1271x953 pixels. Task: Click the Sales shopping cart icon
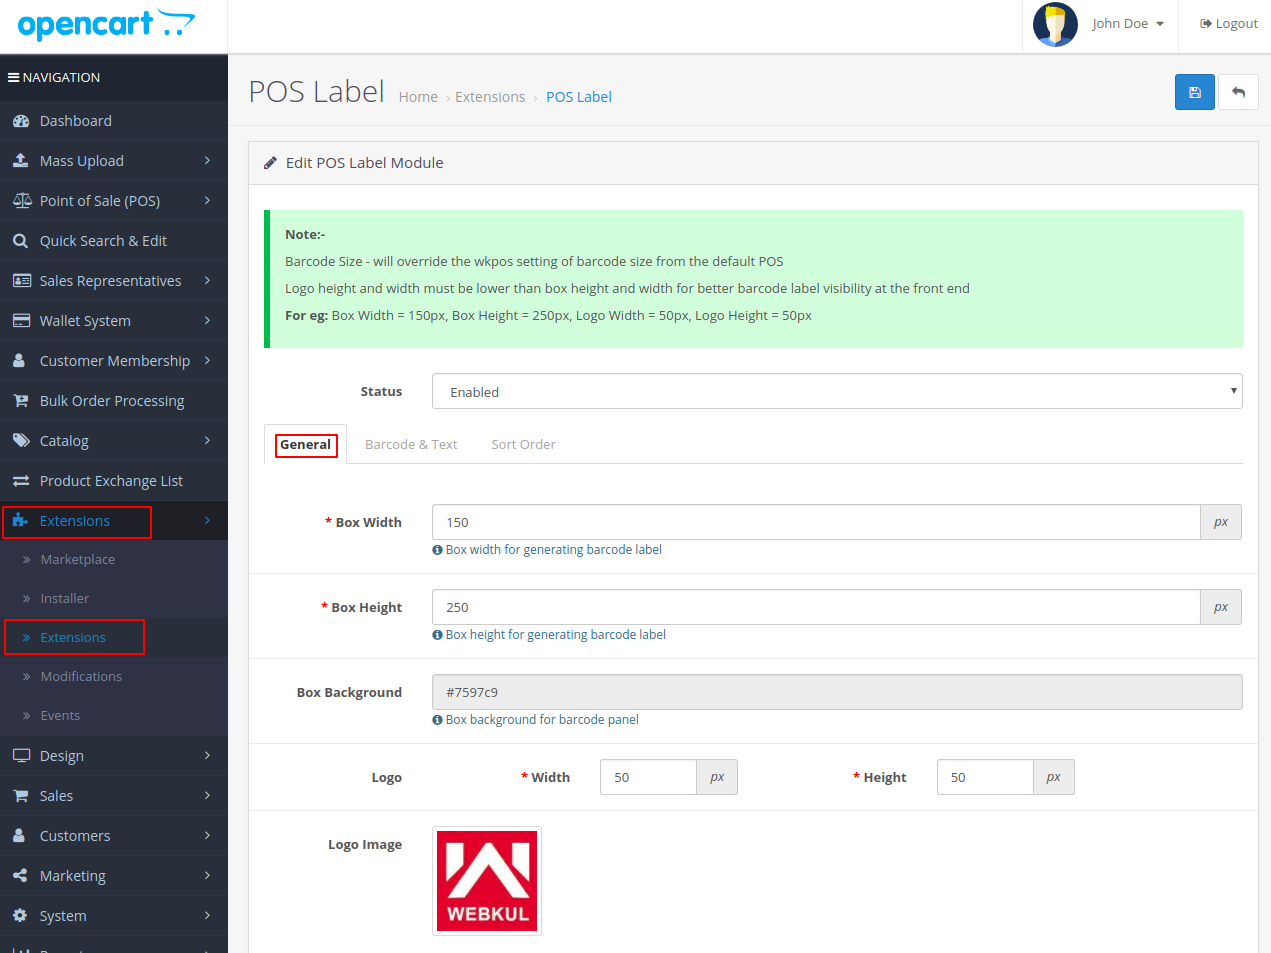(21, 795)
